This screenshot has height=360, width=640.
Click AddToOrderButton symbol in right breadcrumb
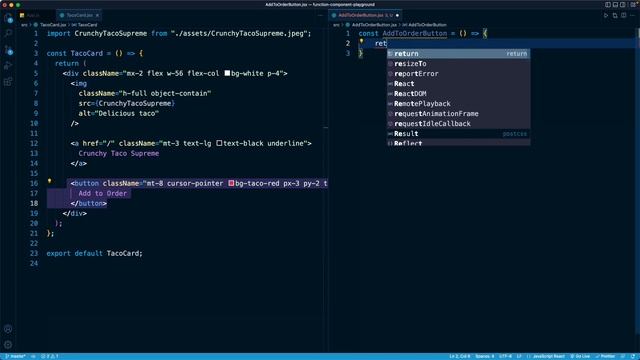click(427, 25)
